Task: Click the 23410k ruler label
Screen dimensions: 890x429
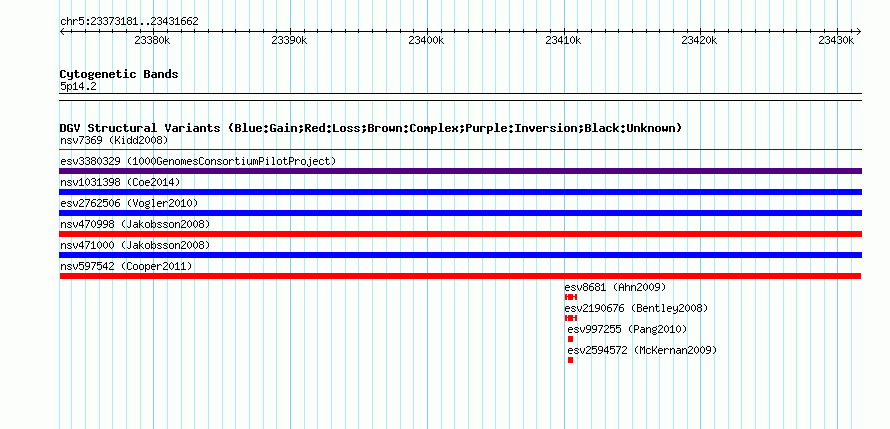Action: [563, 40]
